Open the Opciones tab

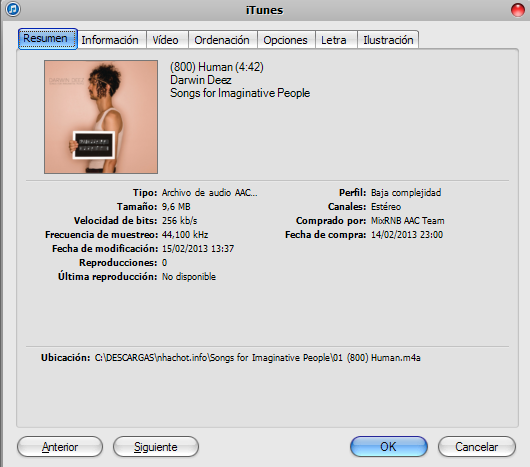point(285,40)
